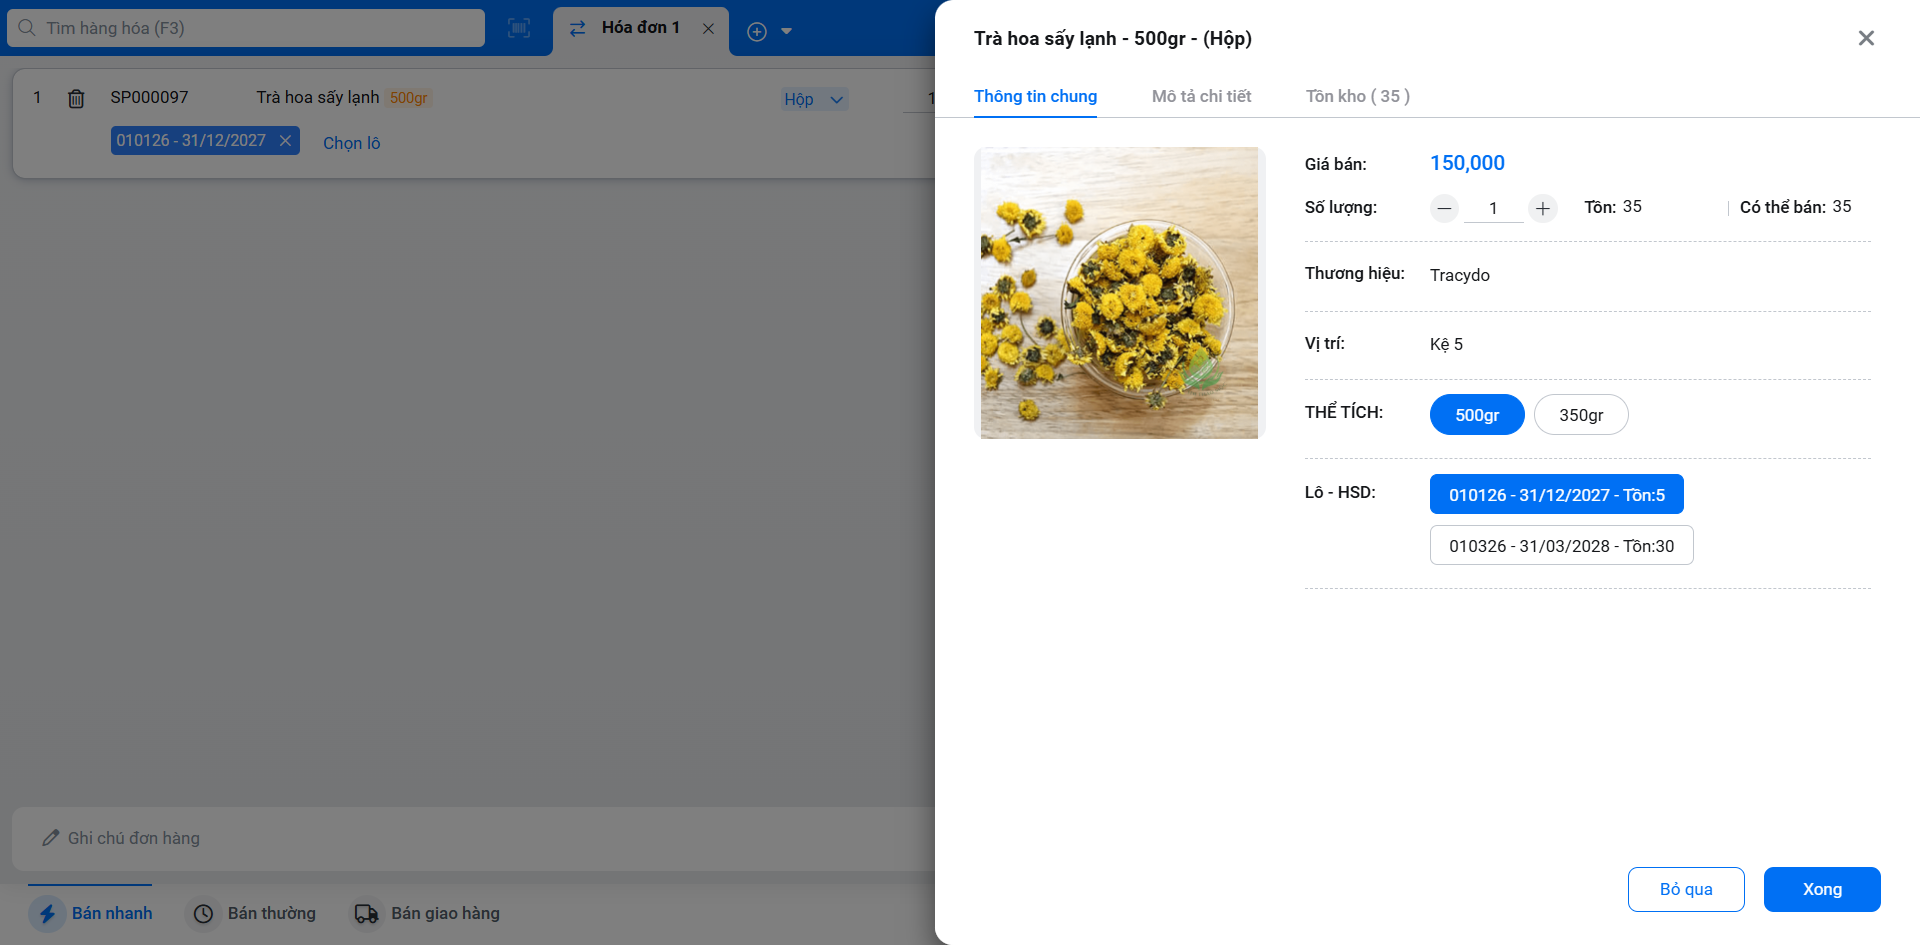This screenshot has height=945, width=1920.
Task: Click the order note pencil icon
Action: [51, 838]
